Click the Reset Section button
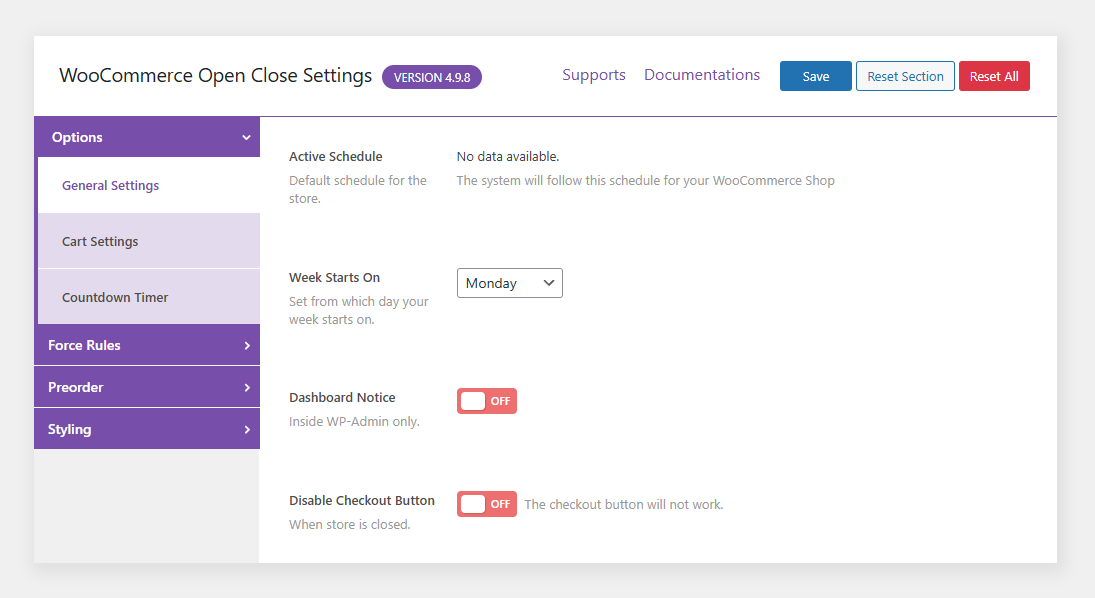Screen dimensions: 1095x598 tap(905, 75)
